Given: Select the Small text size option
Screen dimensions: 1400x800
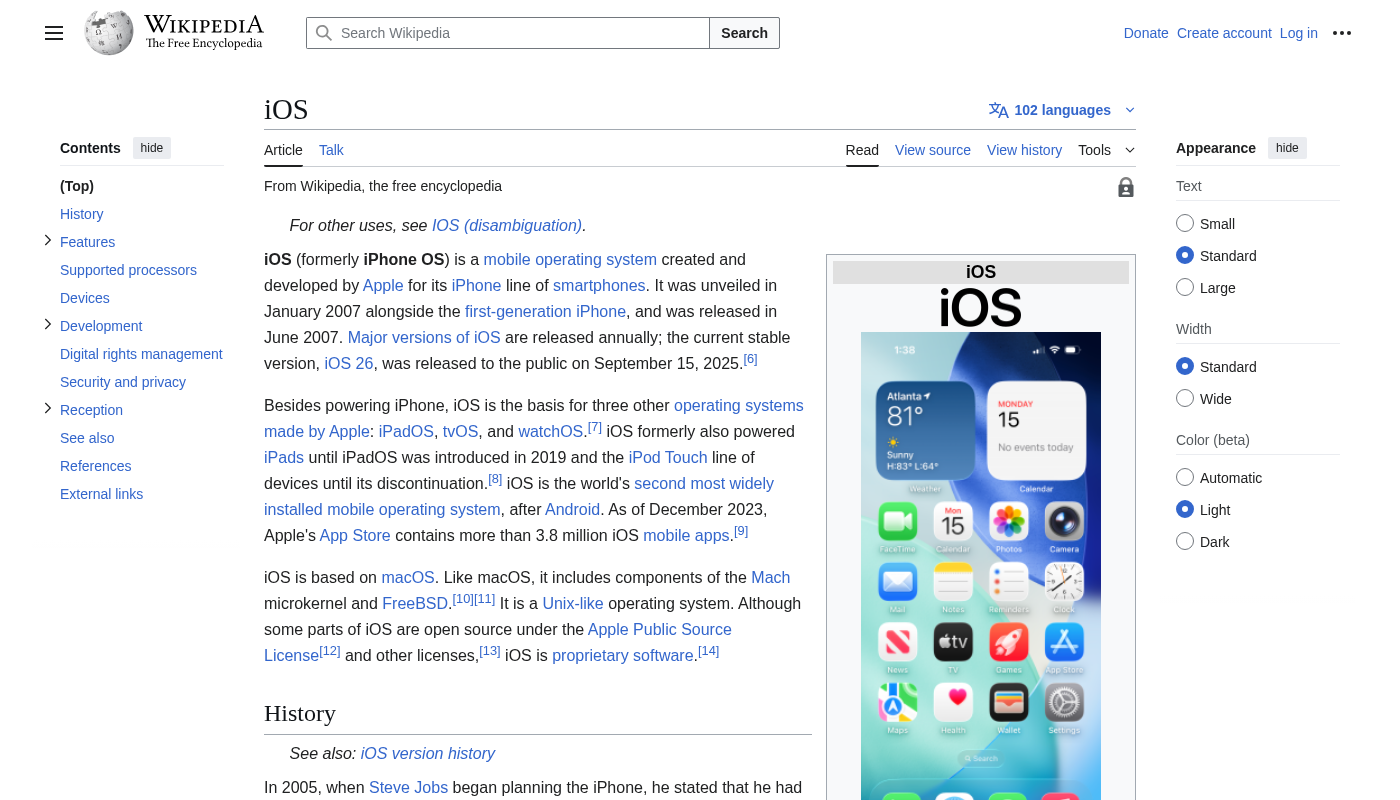Looking at the screenshot, I should 1185,224.
